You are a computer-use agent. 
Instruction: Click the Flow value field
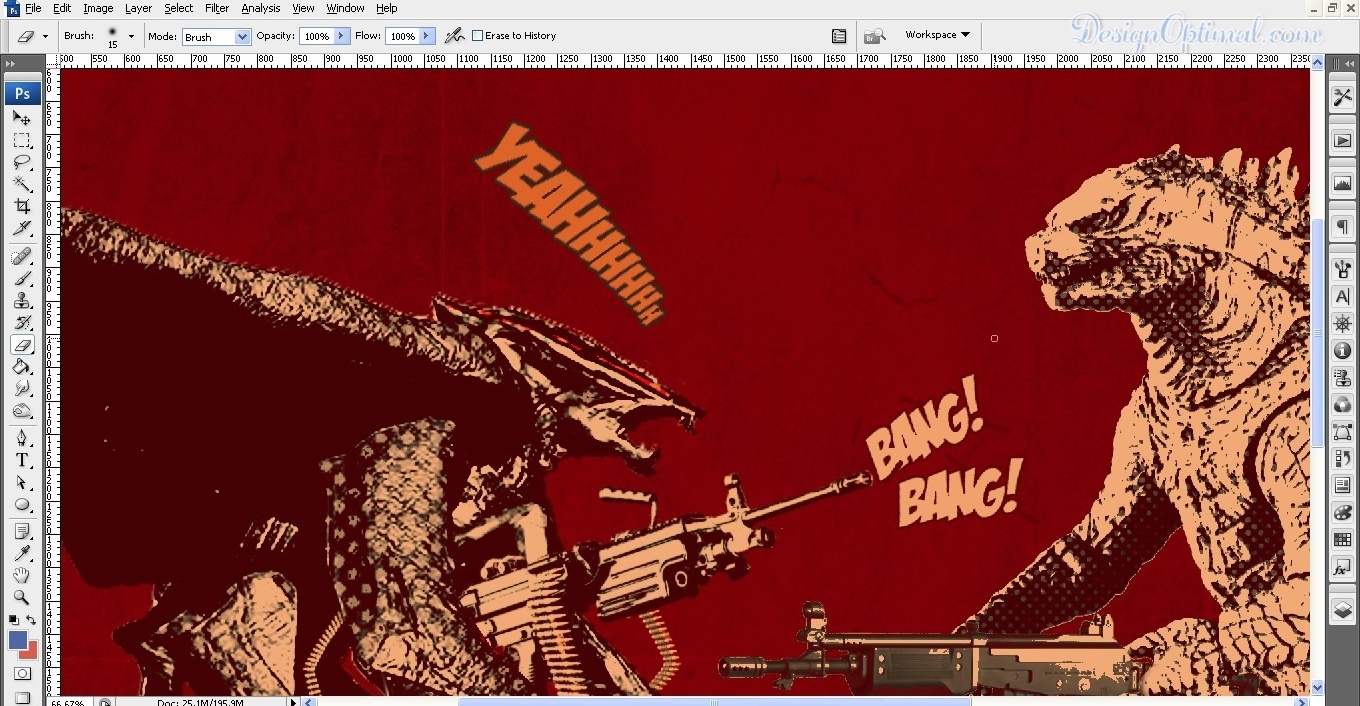pyautogui.click(x=403, y=36)
